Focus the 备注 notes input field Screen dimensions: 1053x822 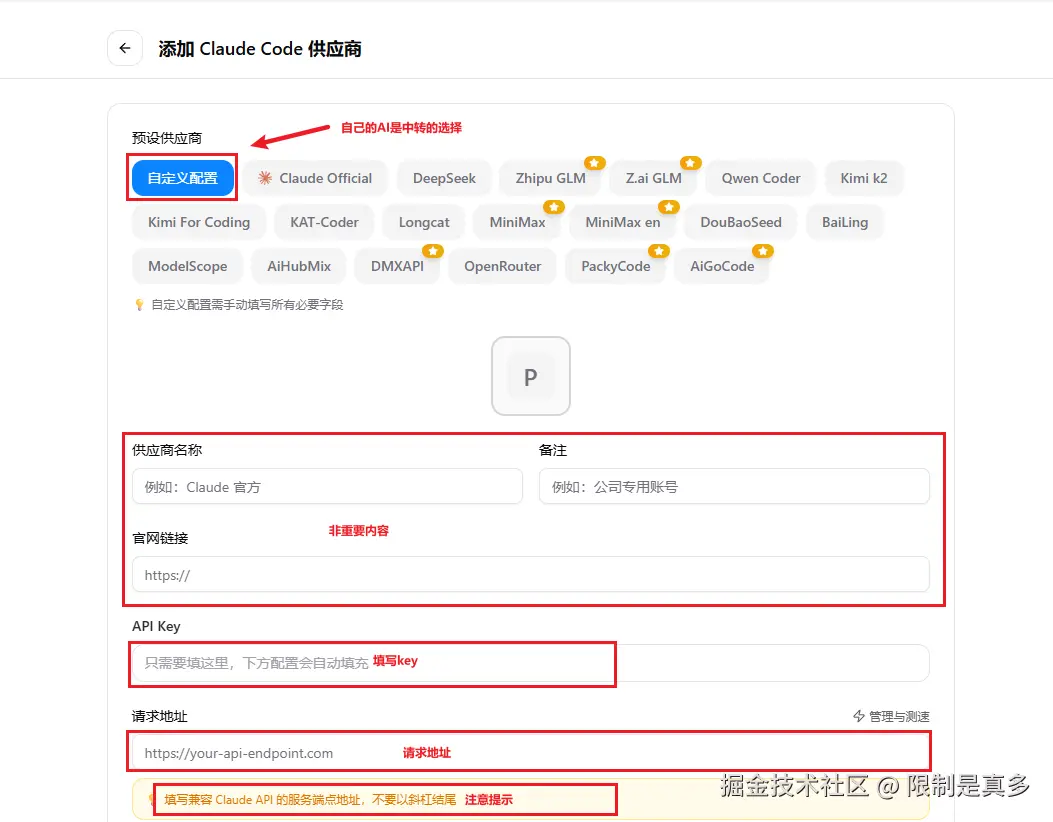[734, 486]
